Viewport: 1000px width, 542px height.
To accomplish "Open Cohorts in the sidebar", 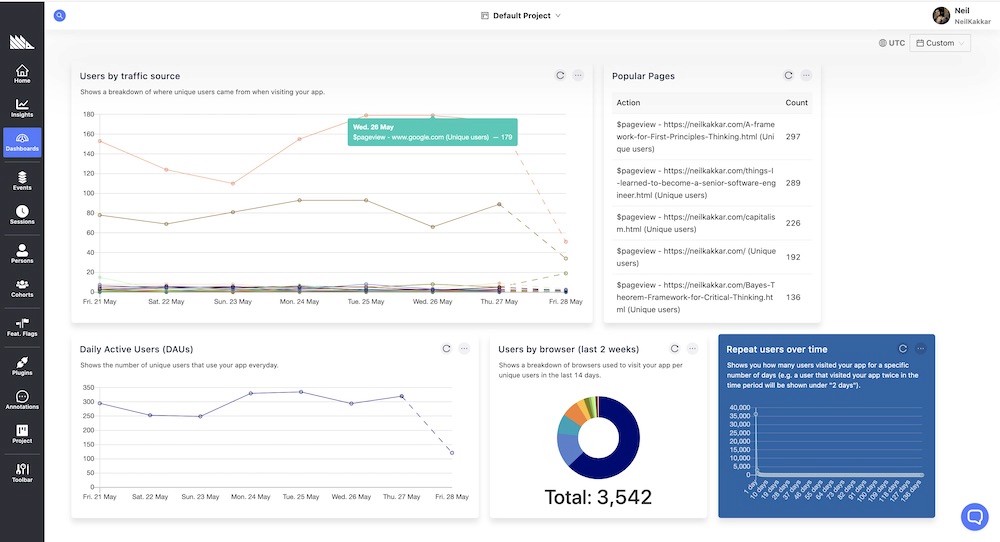I will coord(22,288).
